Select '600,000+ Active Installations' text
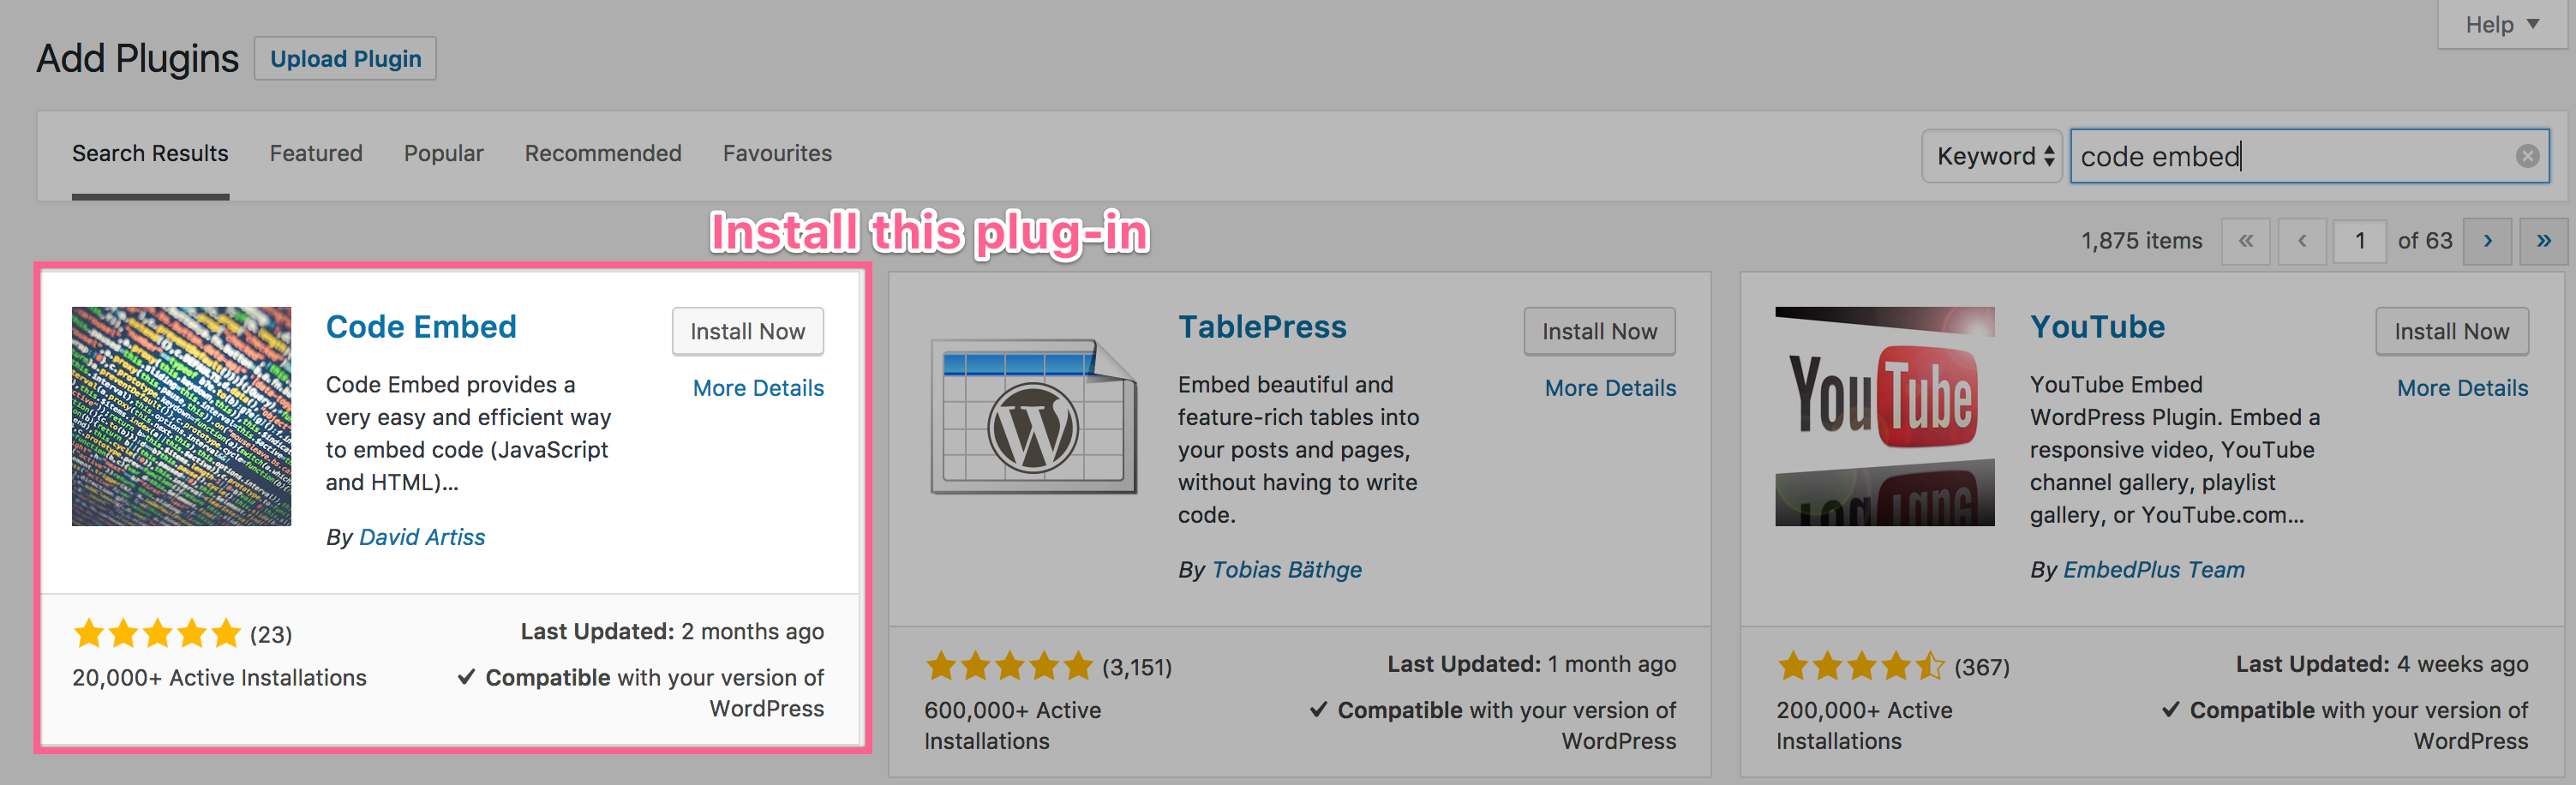This screenshot has height=785, width=2576. 1013,725
